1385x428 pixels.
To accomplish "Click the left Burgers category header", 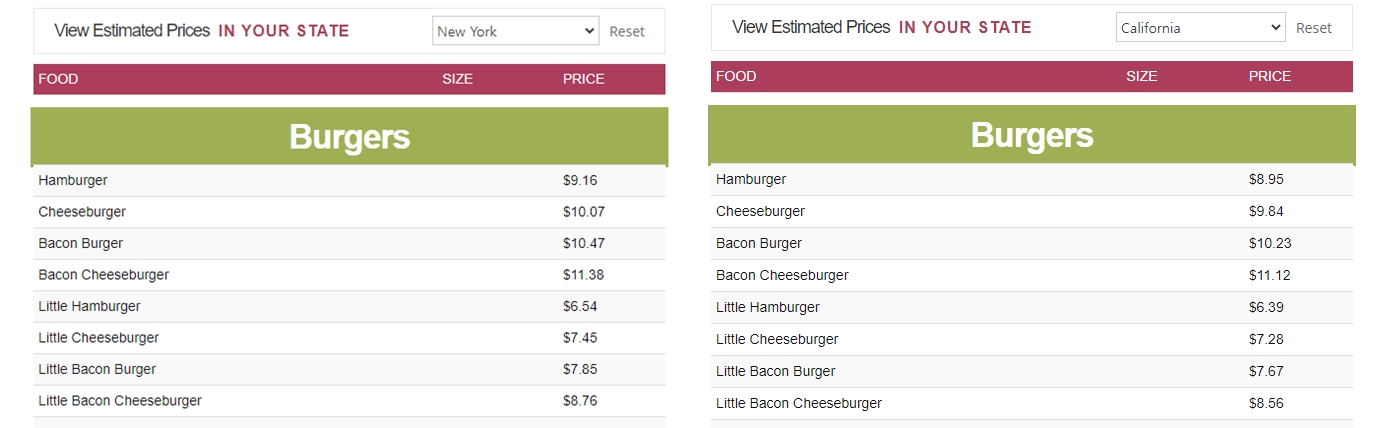I will coord(349,137).
